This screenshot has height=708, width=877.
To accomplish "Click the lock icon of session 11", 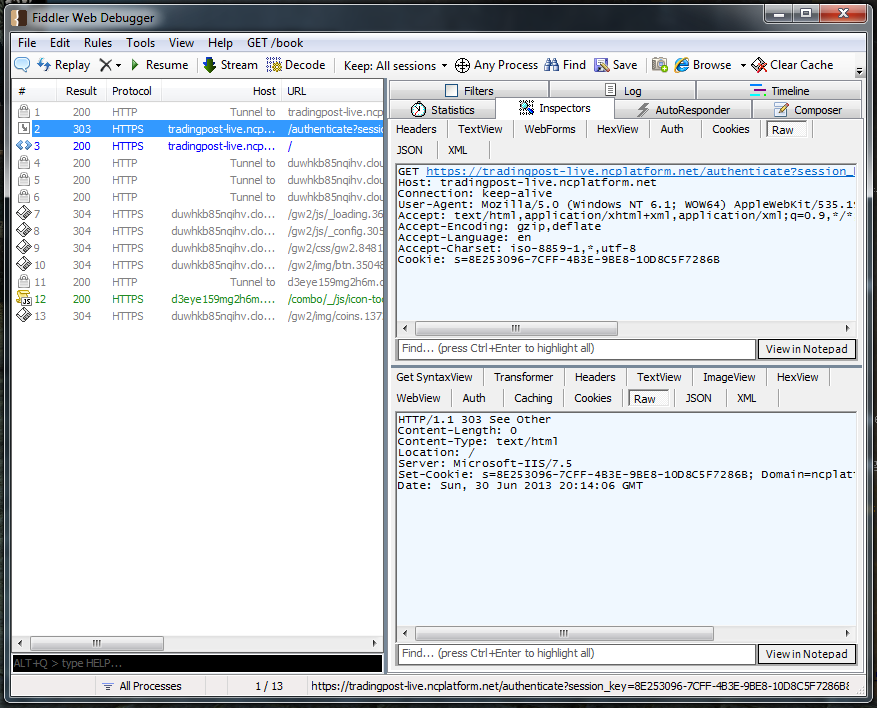I will [23, 281].
